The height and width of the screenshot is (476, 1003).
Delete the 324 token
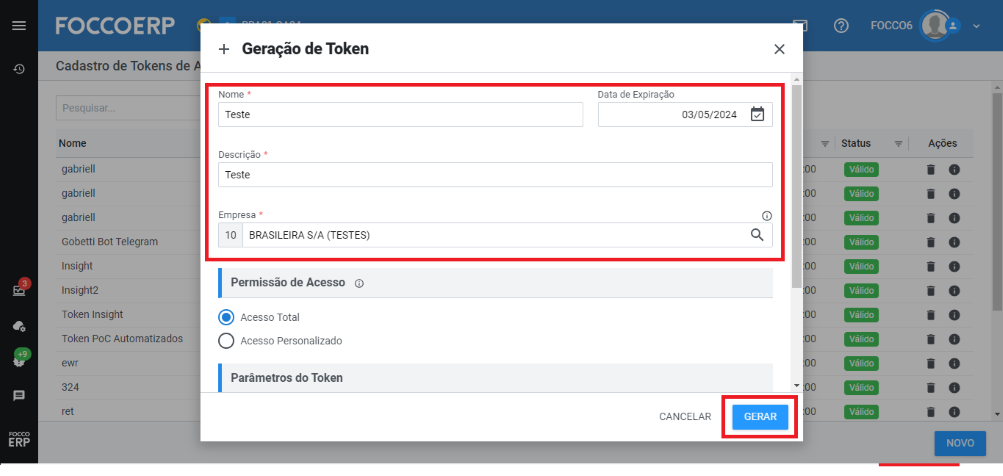[931, 388]
